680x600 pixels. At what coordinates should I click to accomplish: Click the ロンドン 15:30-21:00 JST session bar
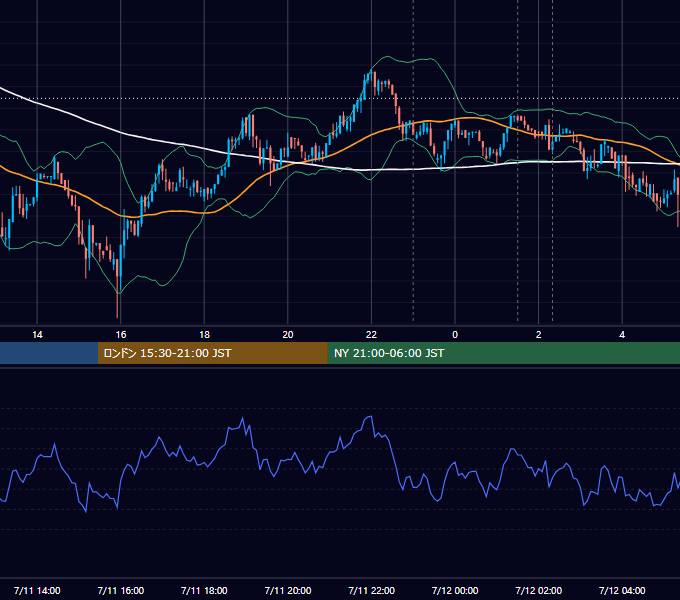[x=212, y=353]
